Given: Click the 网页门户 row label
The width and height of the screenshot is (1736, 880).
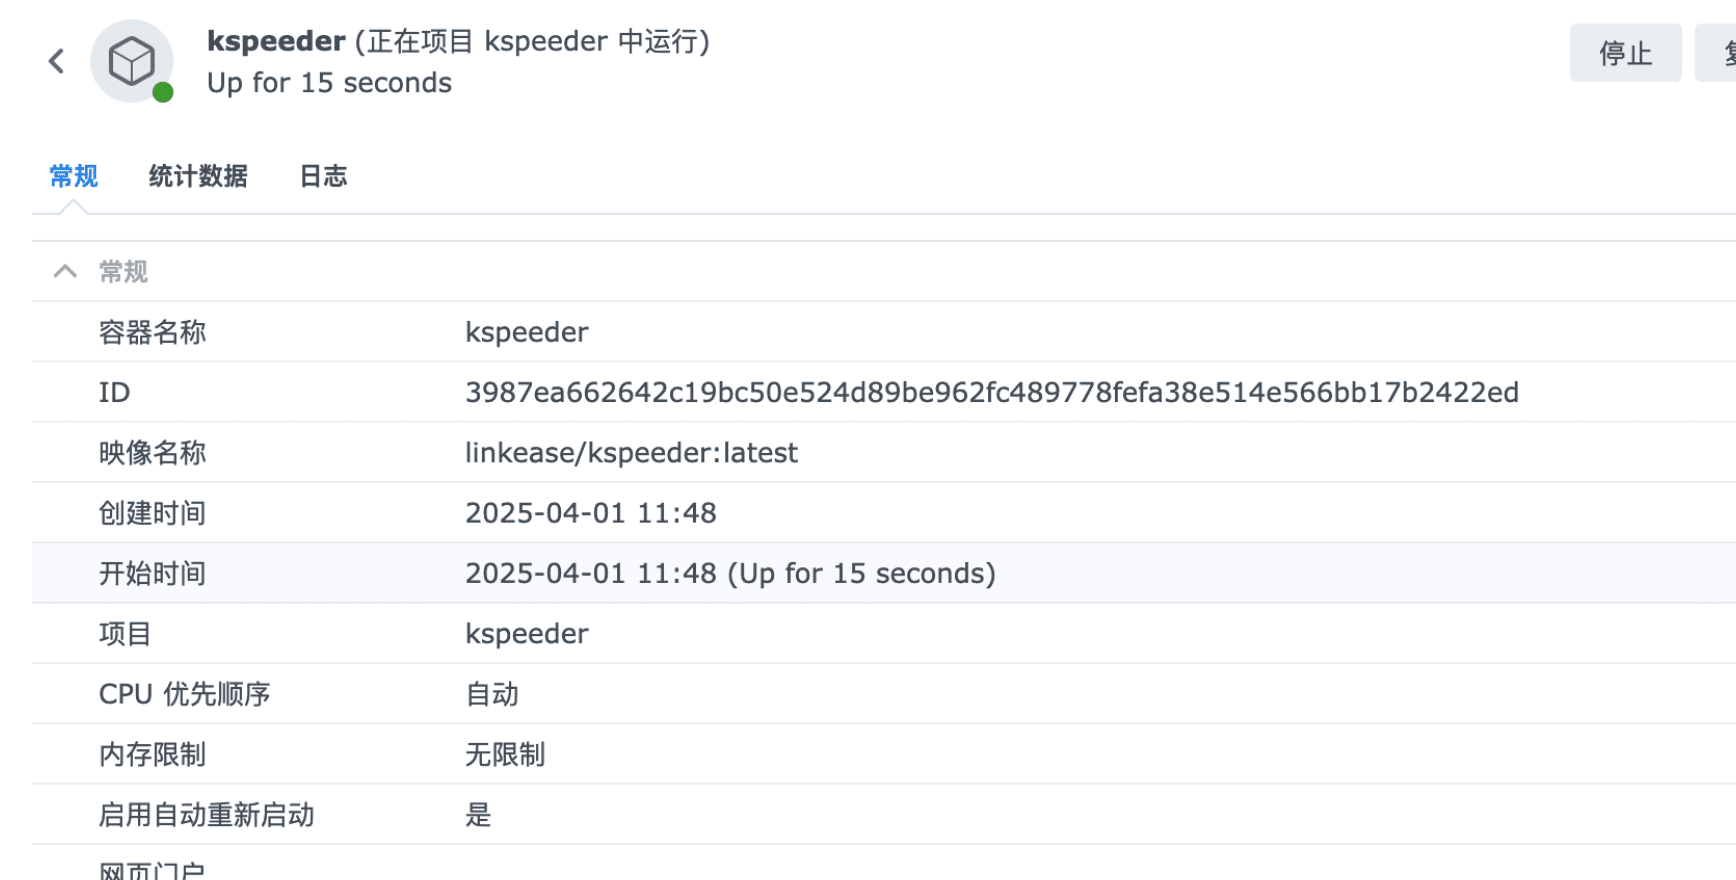Looking at the screenshot, I should (x=152, y=870).
